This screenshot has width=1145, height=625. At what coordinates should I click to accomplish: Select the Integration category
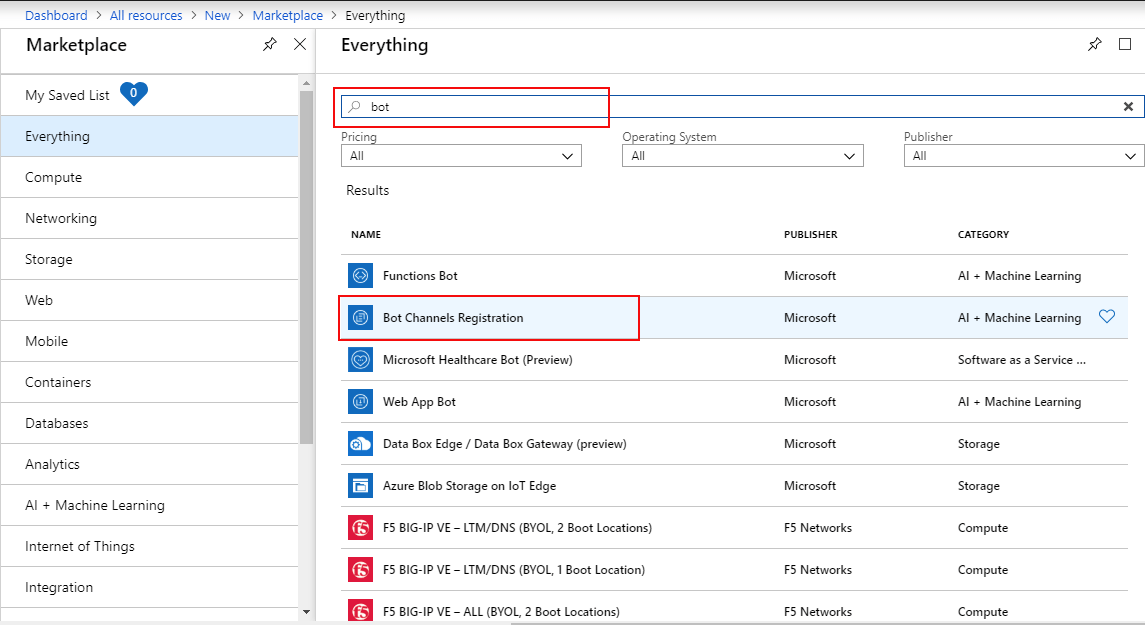[x=150, y=587]
